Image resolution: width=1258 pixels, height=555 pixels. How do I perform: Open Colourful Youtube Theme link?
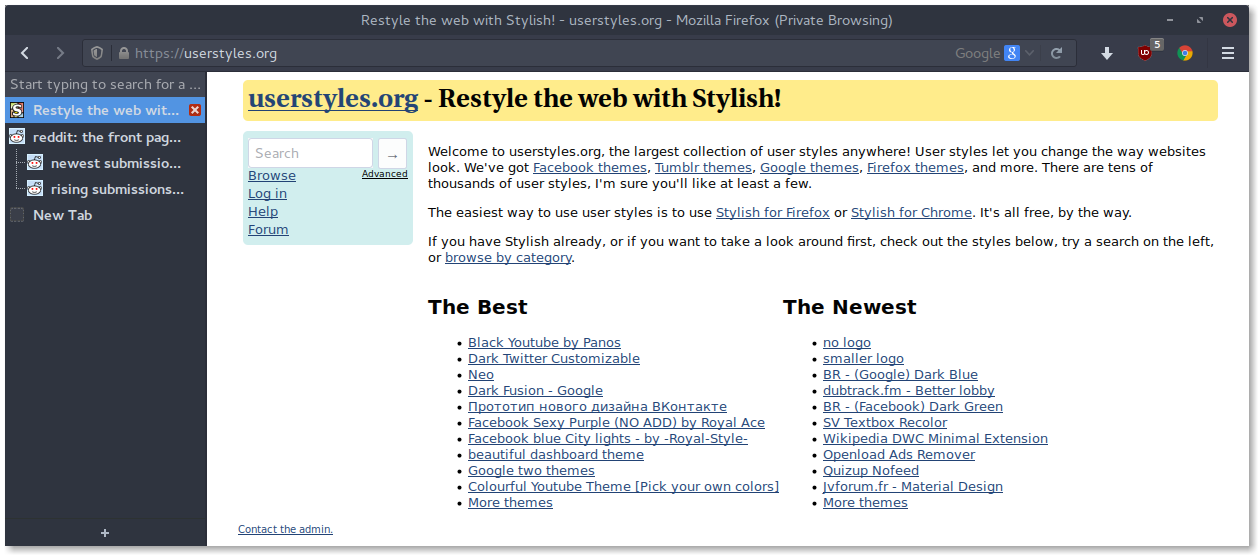click(x=623, y=487)
